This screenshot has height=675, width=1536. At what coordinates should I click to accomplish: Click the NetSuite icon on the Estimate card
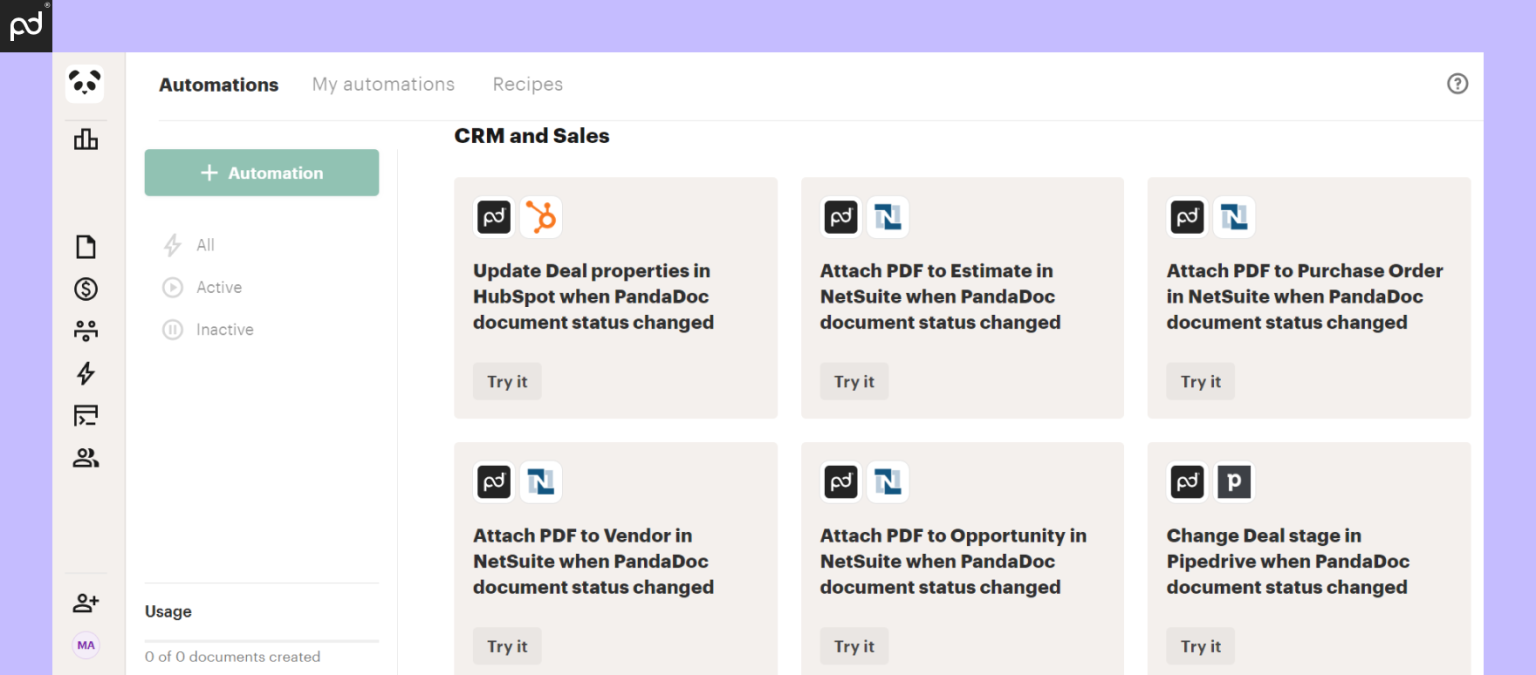888,217
